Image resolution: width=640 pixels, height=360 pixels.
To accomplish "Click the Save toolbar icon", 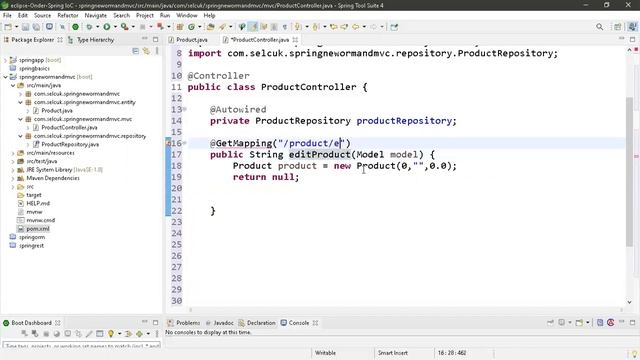I will pos(25,27).
